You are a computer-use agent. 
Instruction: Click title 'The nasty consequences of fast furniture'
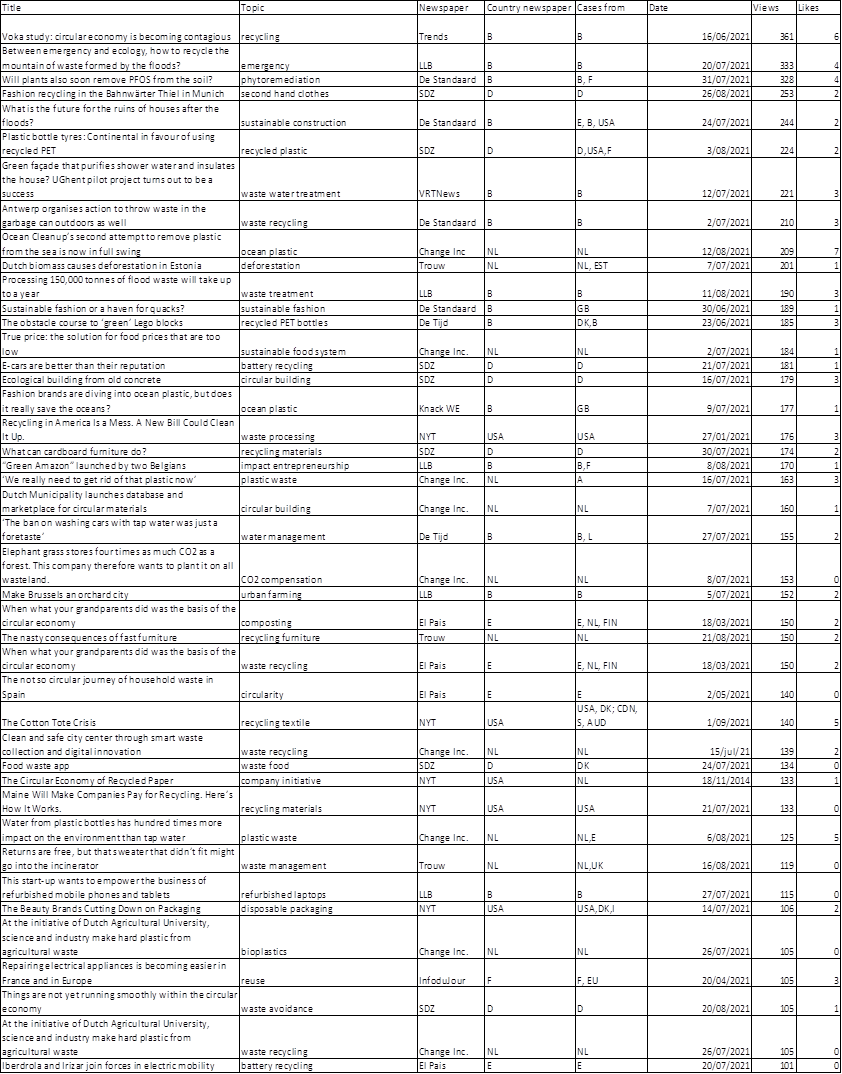120,638
